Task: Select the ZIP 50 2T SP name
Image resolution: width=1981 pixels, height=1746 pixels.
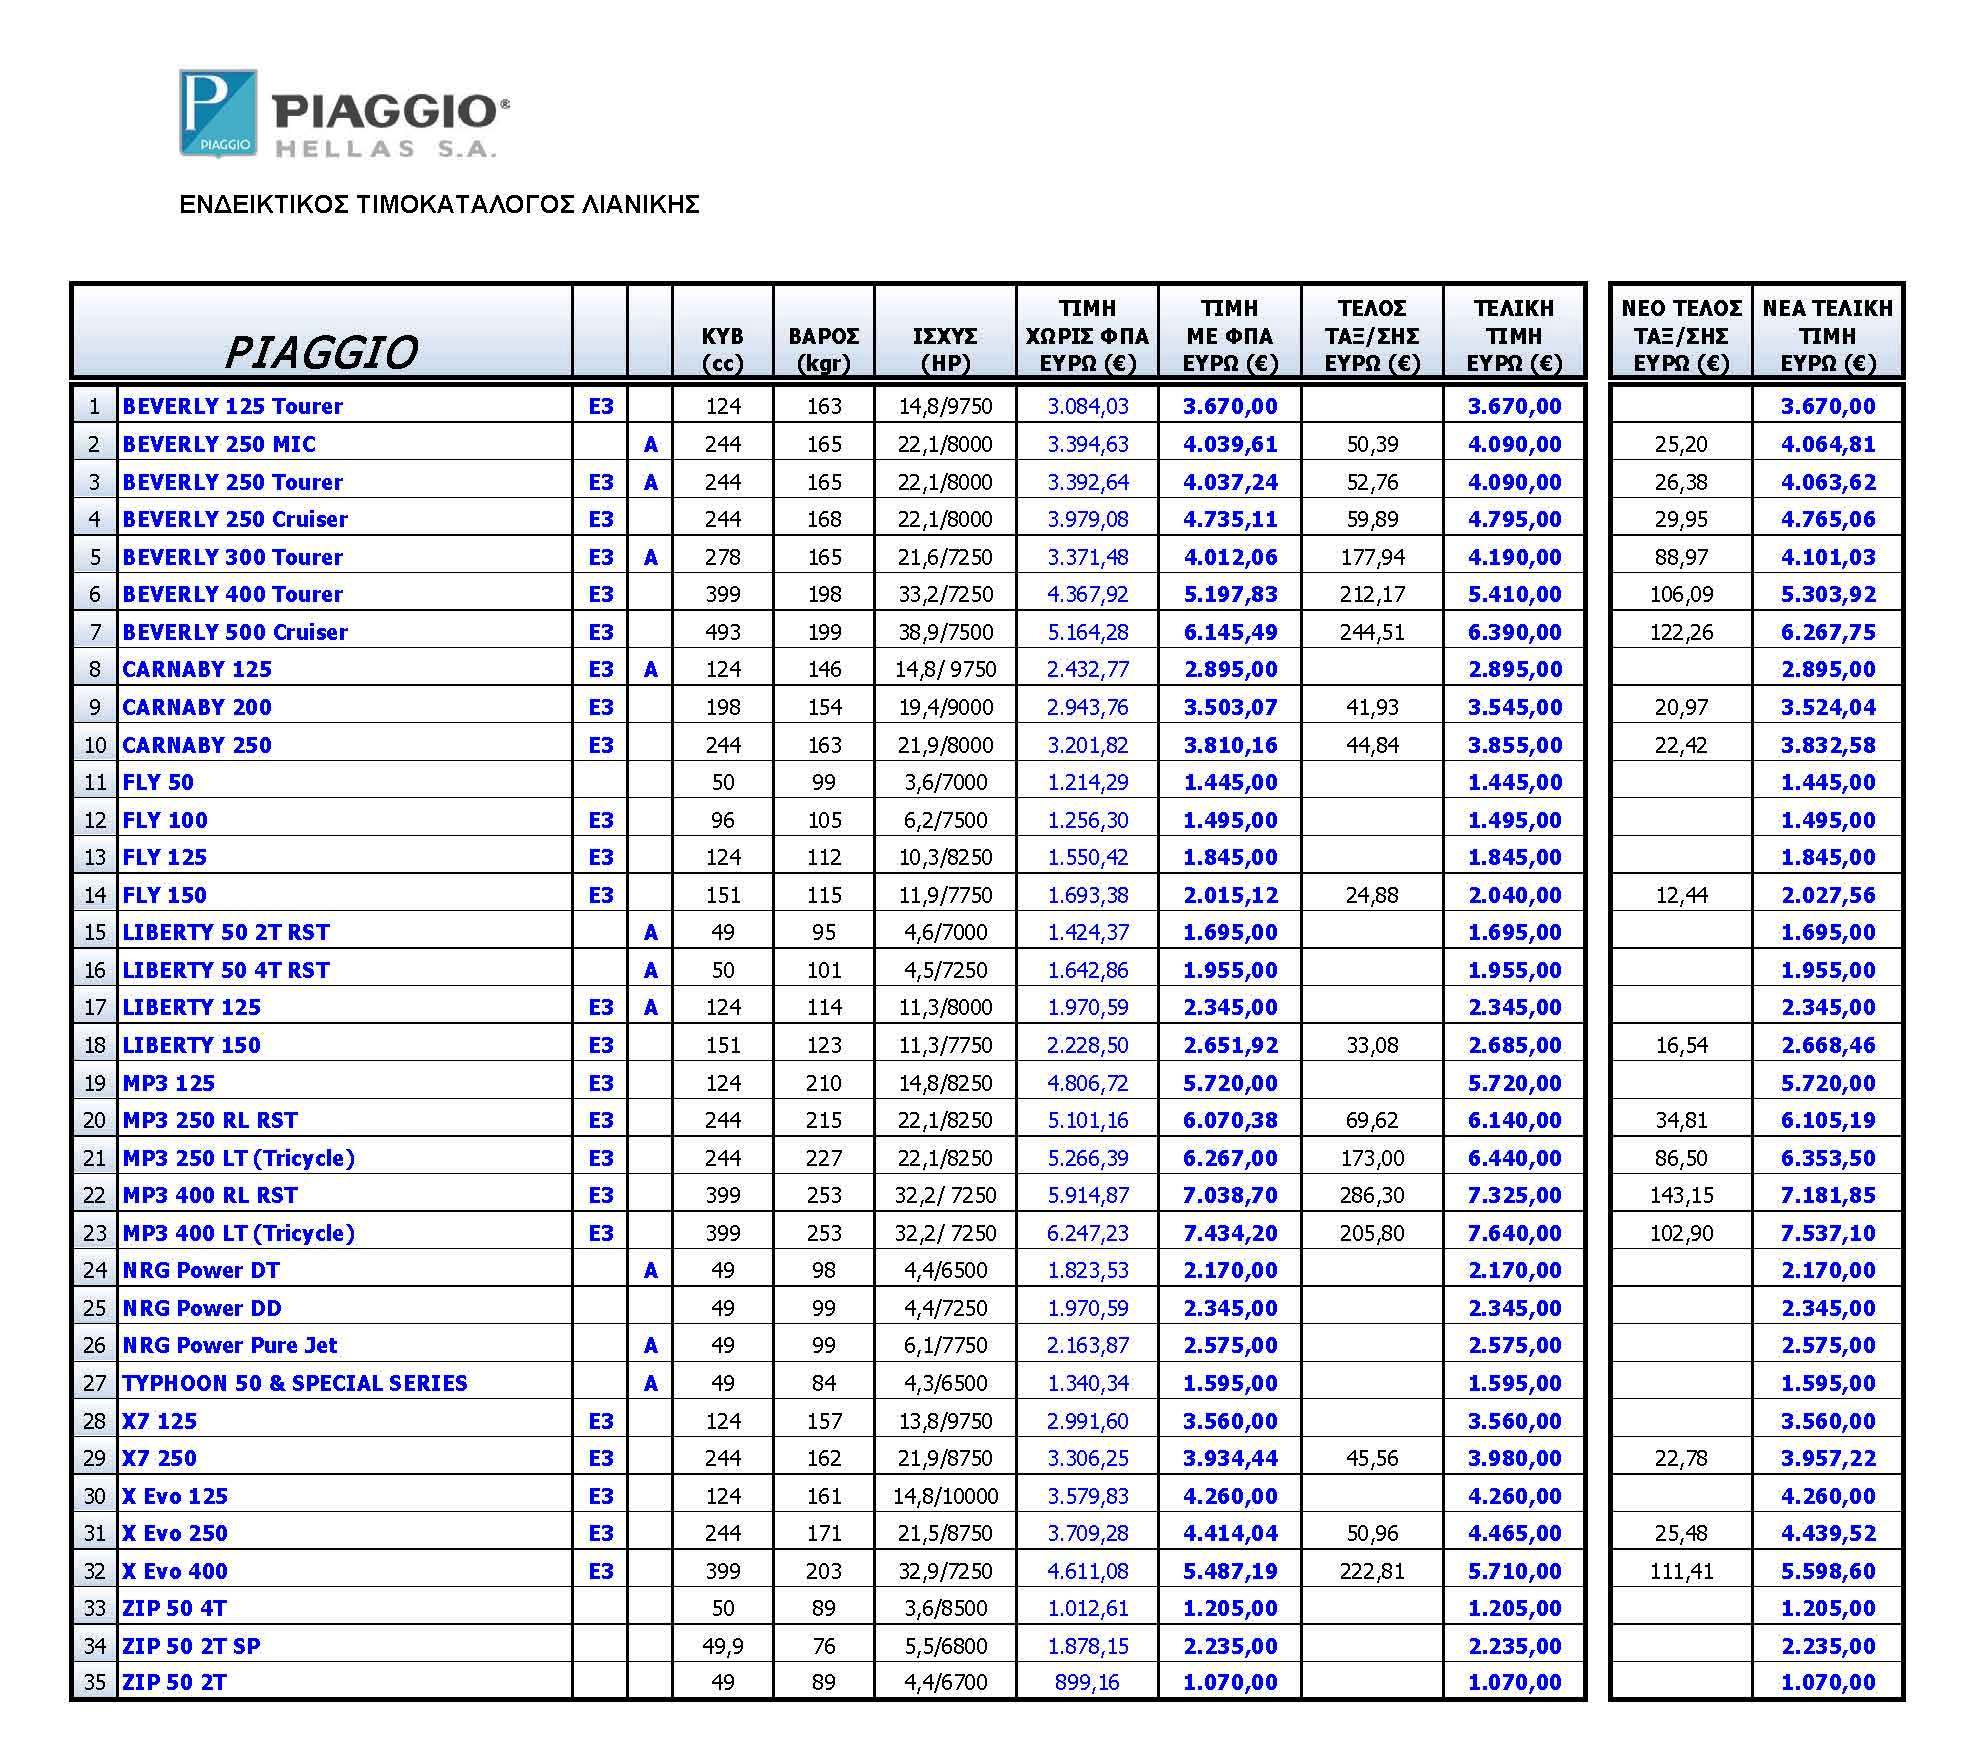Action: click(191, 1646)
